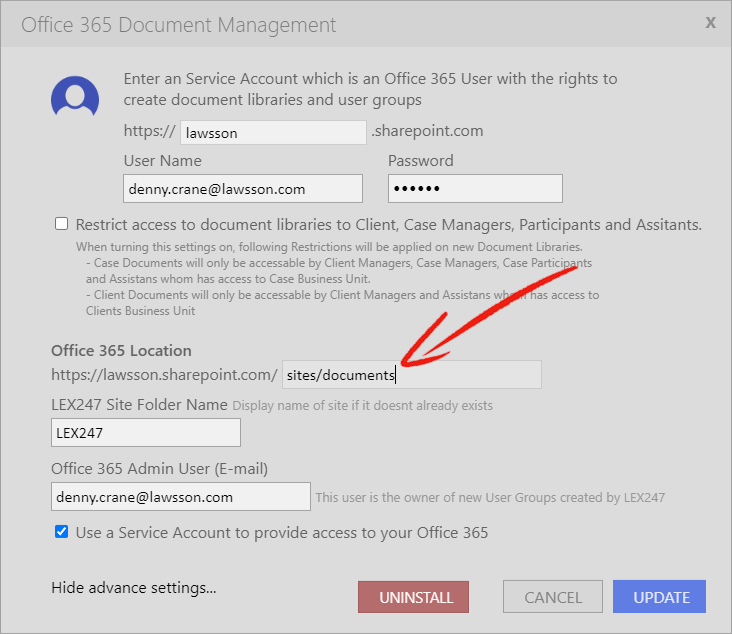Click the Password input field
The image size is (732, 634).
[475, 189]
